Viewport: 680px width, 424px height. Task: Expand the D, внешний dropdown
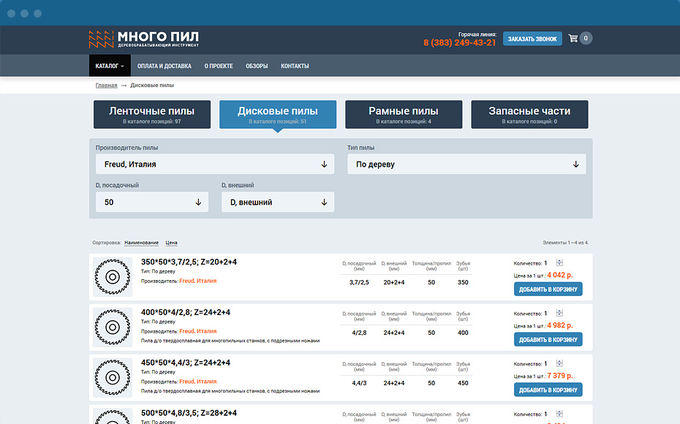pyautogui.click(x=277, y=202)
